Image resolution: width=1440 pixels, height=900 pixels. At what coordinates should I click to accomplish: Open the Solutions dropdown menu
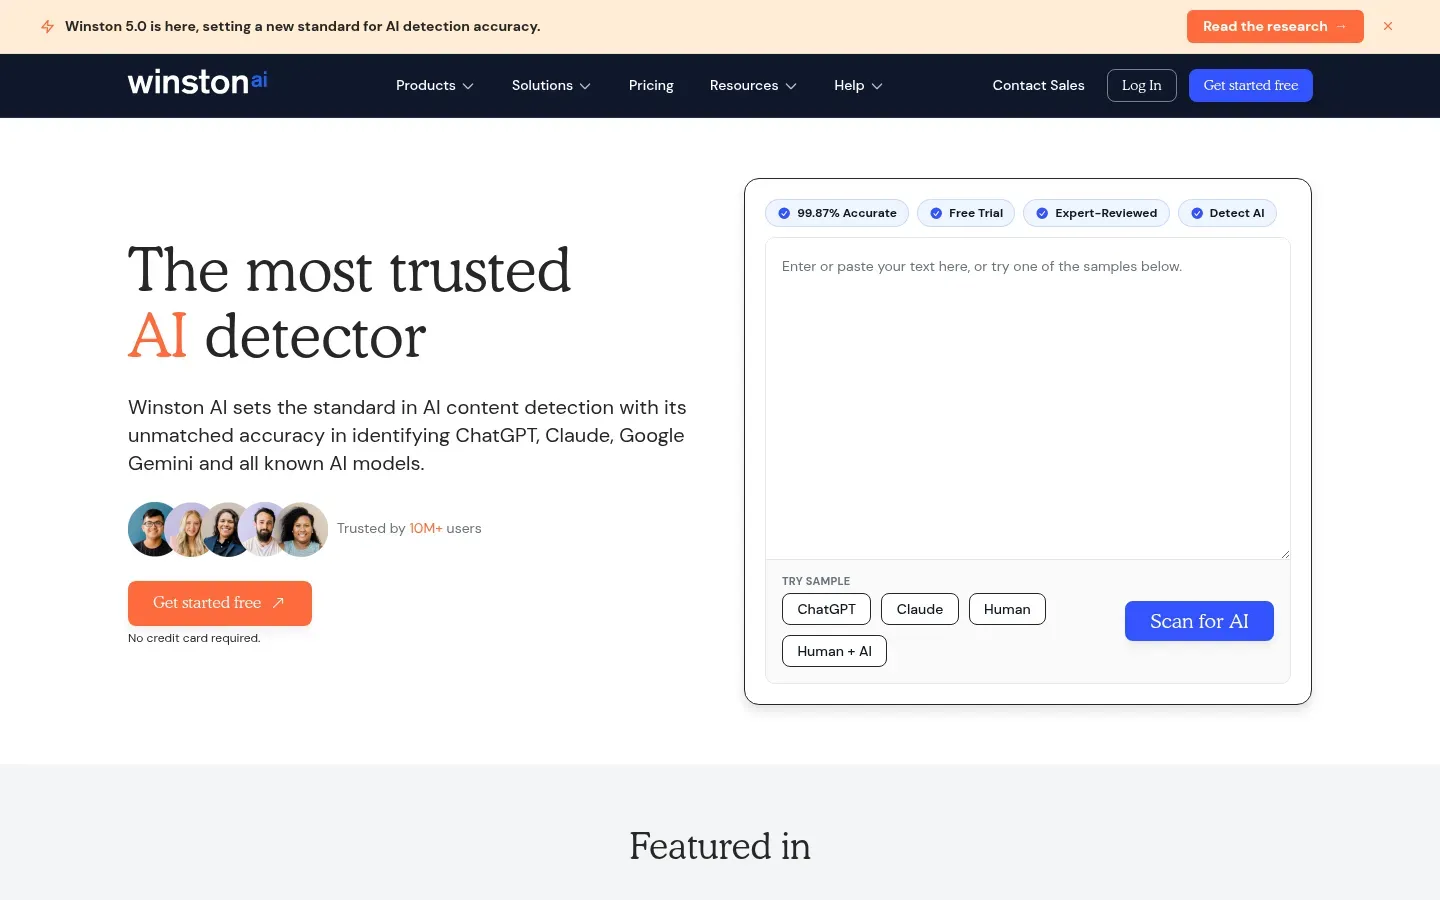coord(551,86)
